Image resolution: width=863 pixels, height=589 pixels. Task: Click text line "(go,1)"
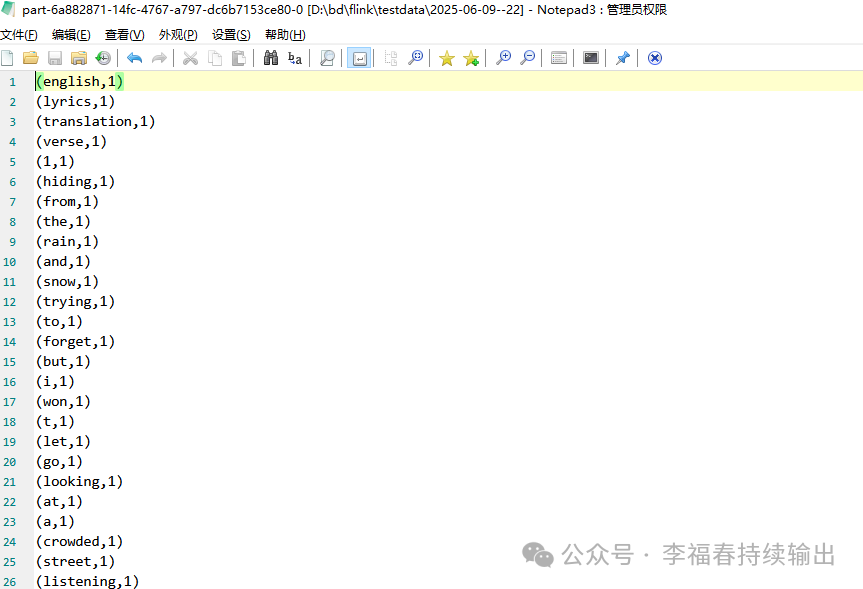[x=59, y=462]
